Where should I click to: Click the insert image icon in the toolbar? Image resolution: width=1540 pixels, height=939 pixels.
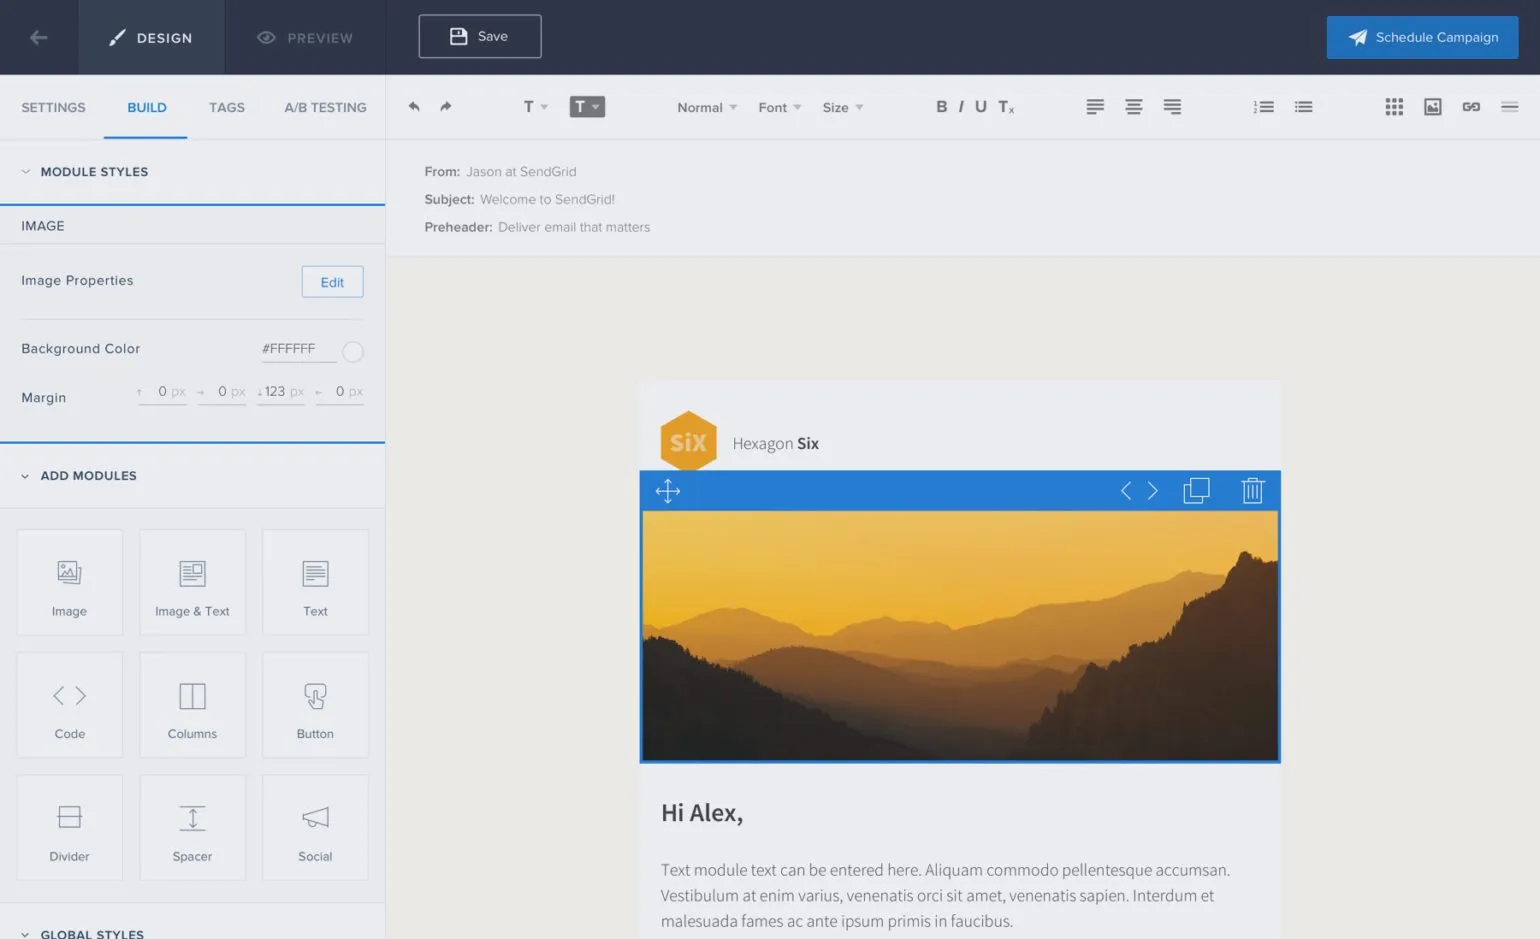pos(1432,106)
